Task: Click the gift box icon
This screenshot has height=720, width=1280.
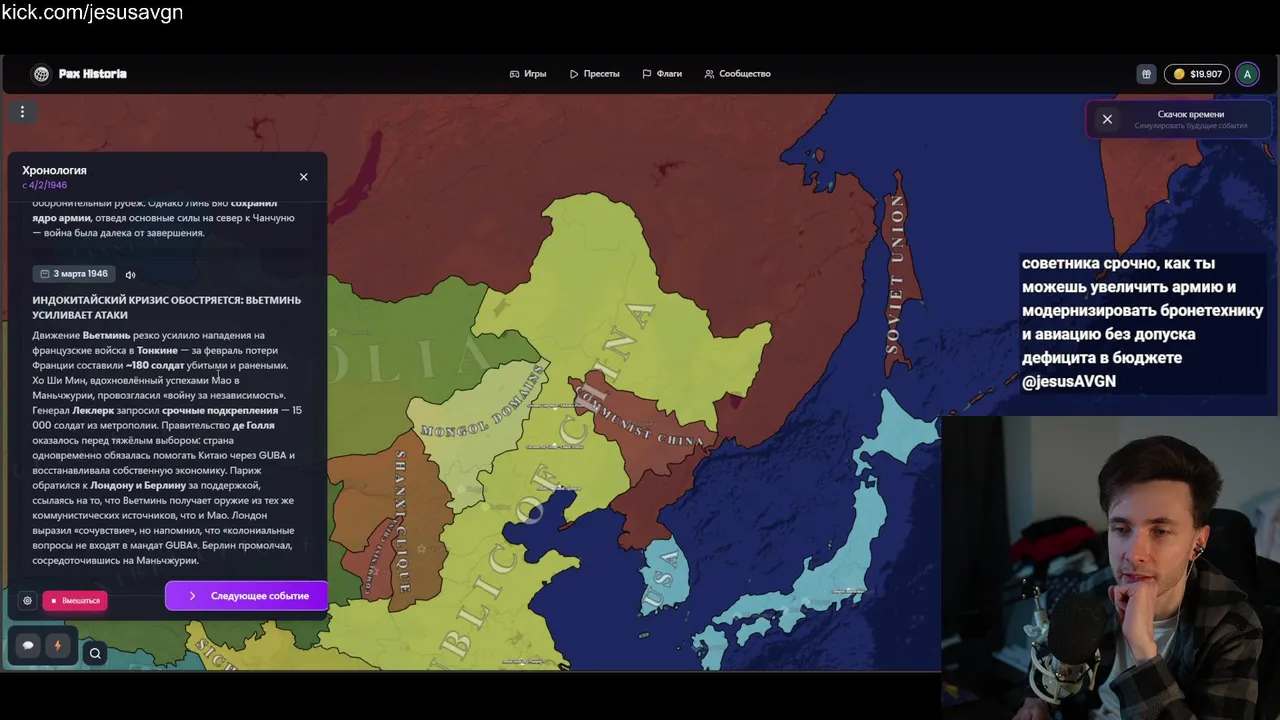Action: tap(1146, 74)
